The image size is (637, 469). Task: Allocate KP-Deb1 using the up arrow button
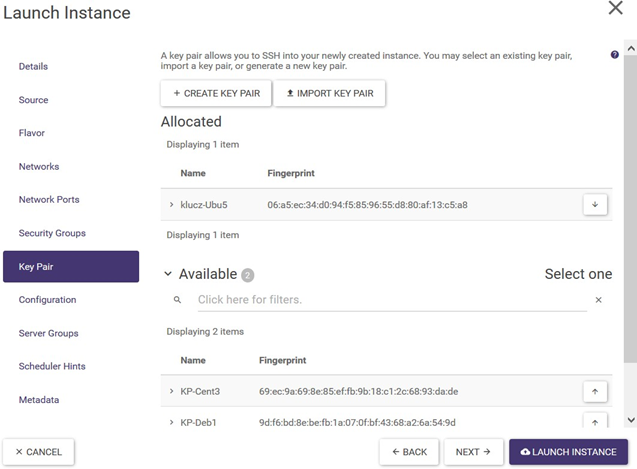click(594, 422)
